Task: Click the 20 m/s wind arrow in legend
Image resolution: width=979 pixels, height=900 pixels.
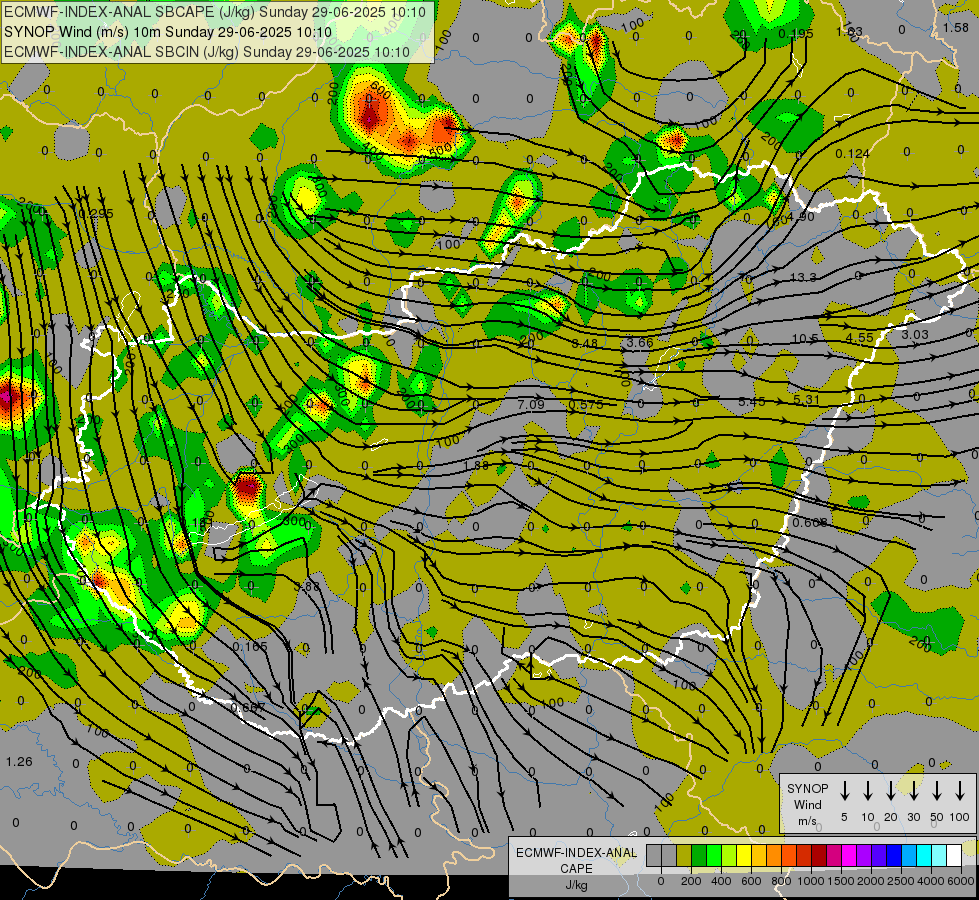Action: 890,790
